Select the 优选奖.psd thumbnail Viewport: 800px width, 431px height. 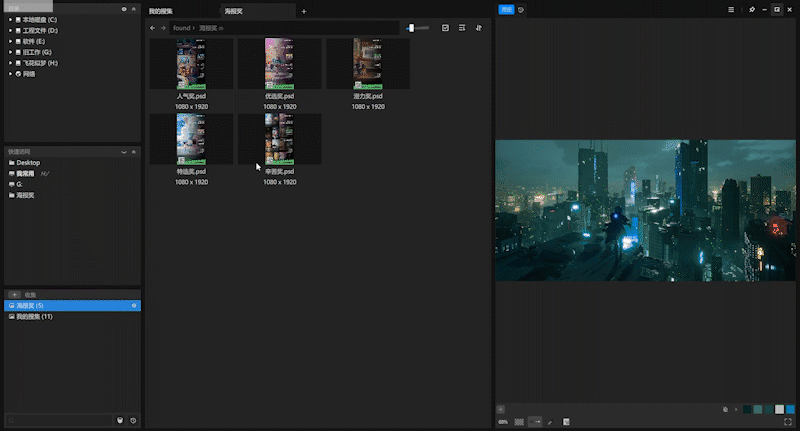pos(280,64)
